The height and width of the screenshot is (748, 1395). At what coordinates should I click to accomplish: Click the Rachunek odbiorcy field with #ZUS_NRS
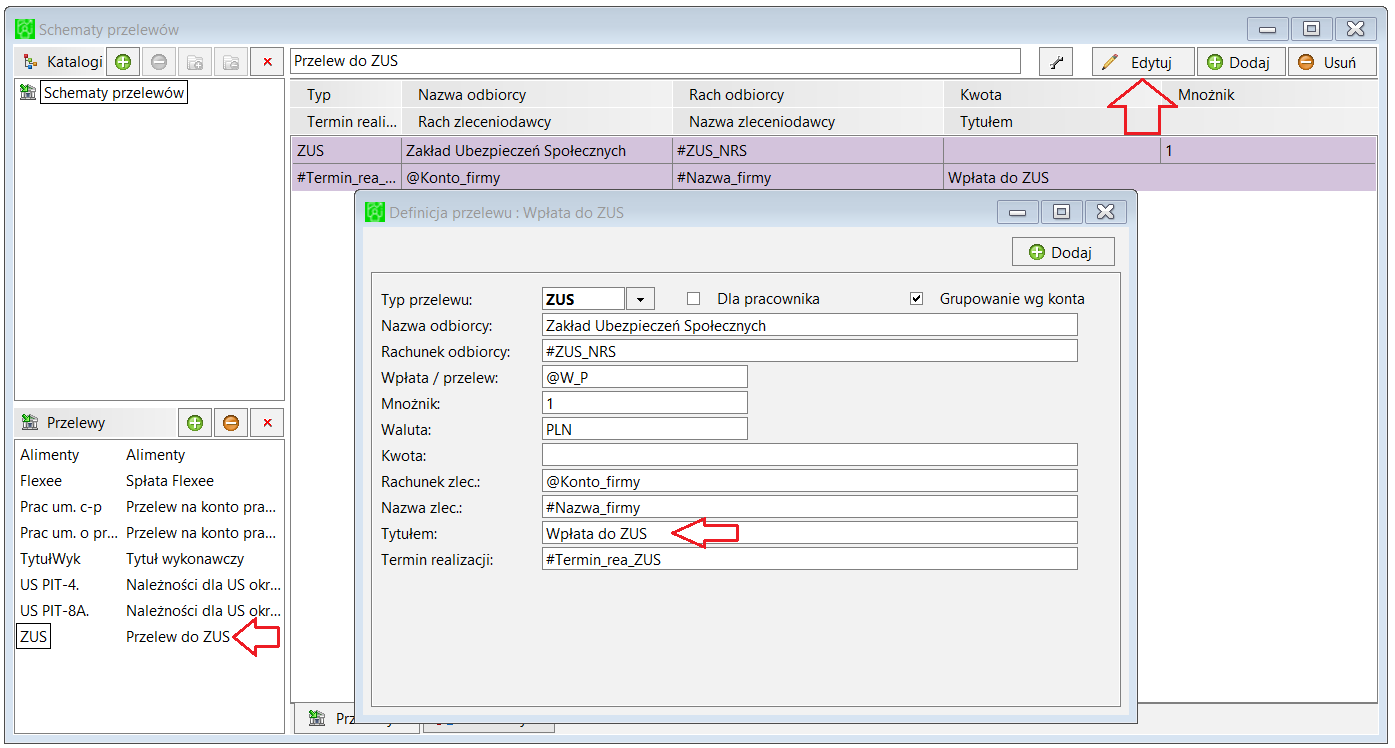[809, 351]
